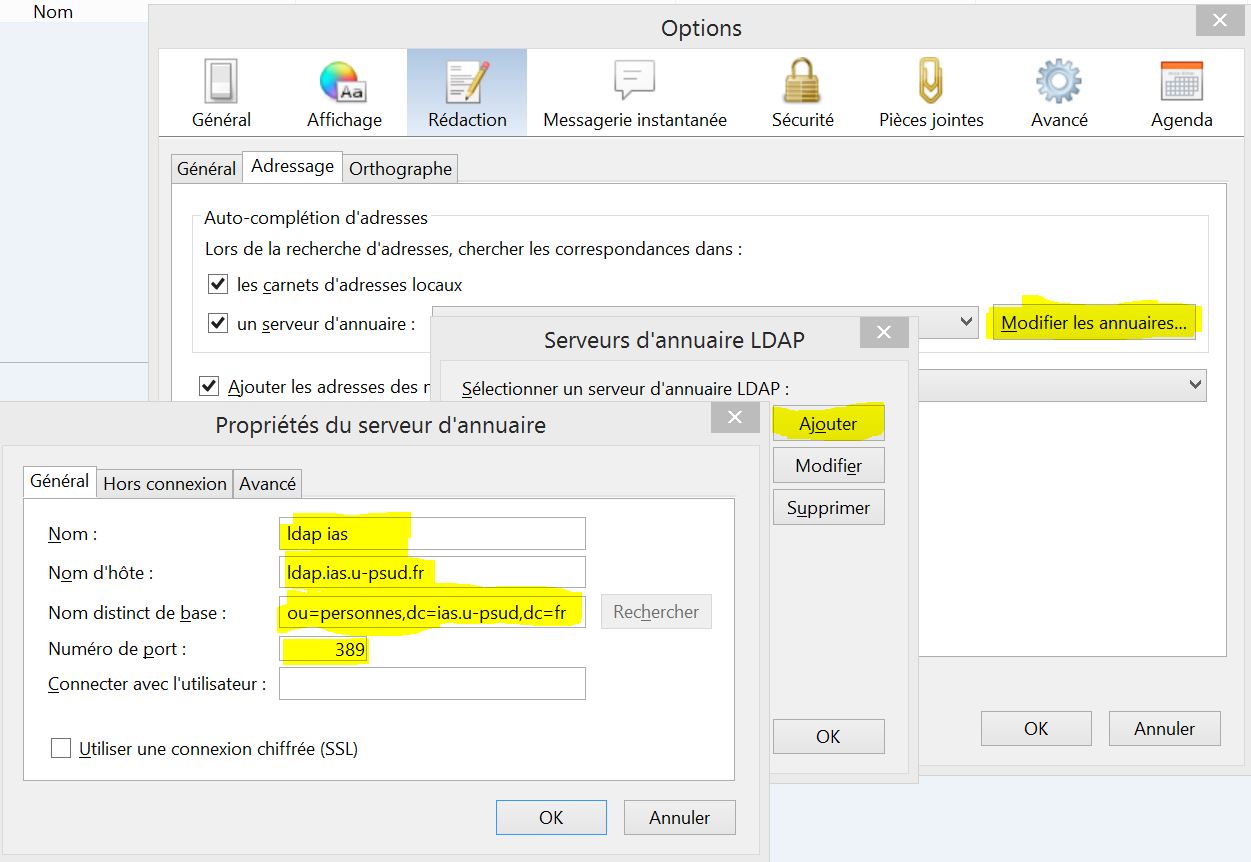Toggle un serveur d'annuaire checkbox
1251x862 pixels.
point(218,323)
